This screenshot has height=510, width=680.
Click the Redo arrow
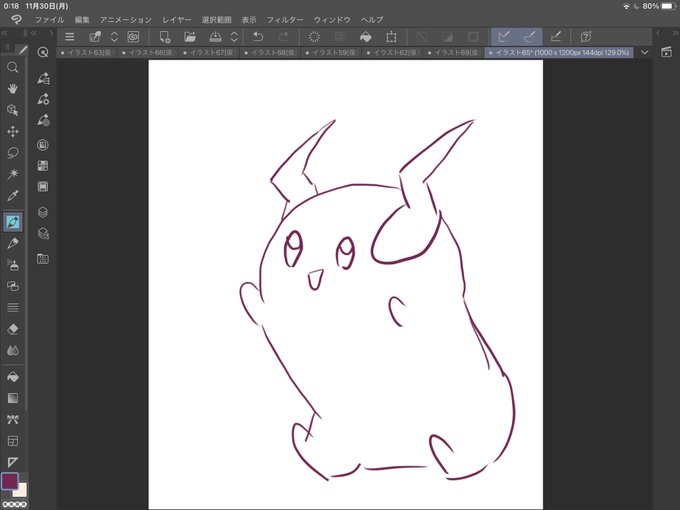click(283, 37)
